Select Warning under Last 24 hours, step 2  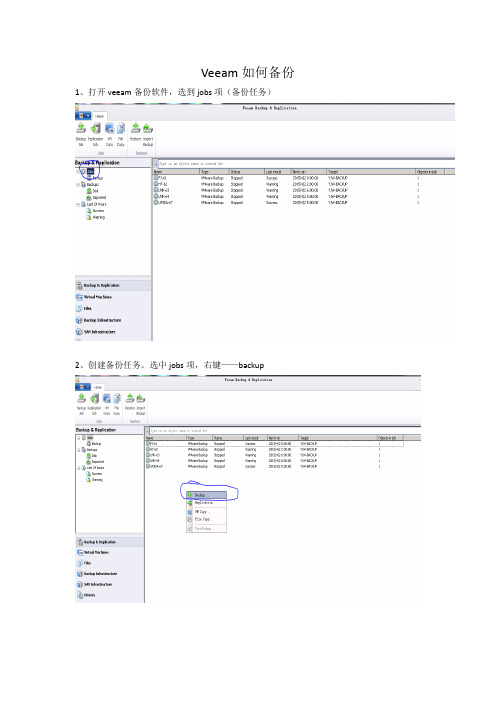point(94,479)
